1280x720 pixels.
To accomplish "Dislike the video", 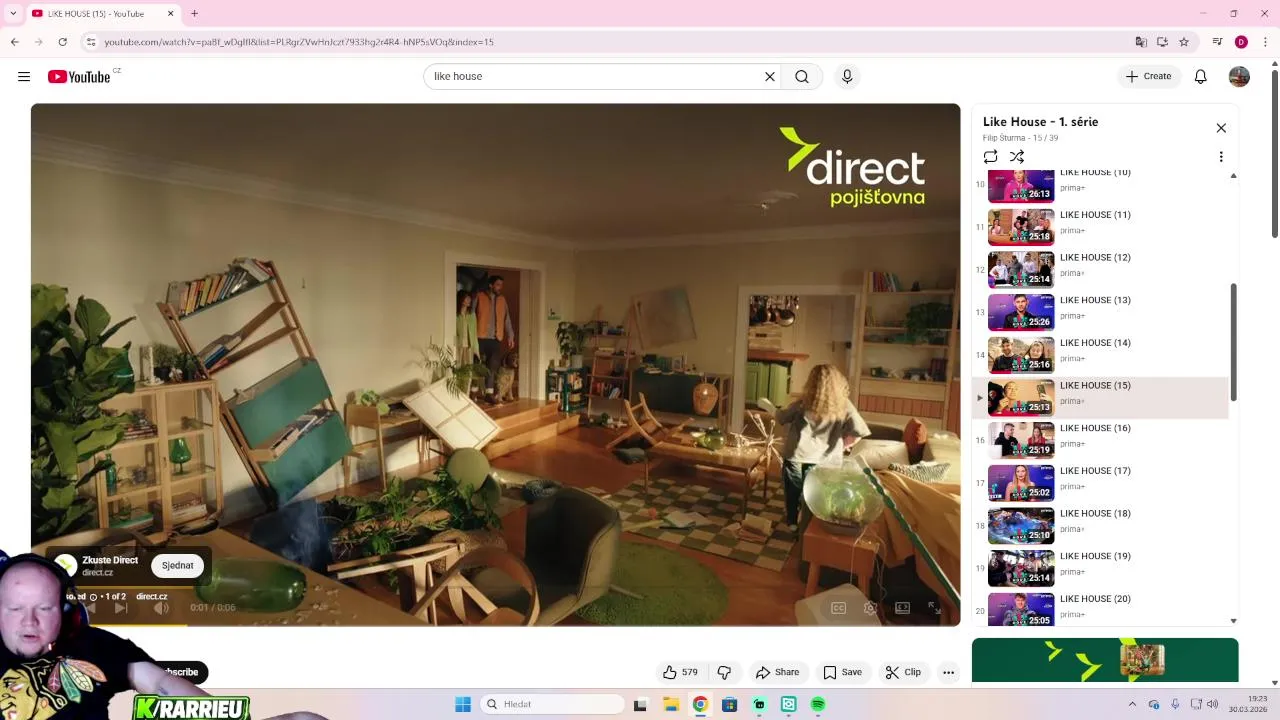I will (725, 672).
